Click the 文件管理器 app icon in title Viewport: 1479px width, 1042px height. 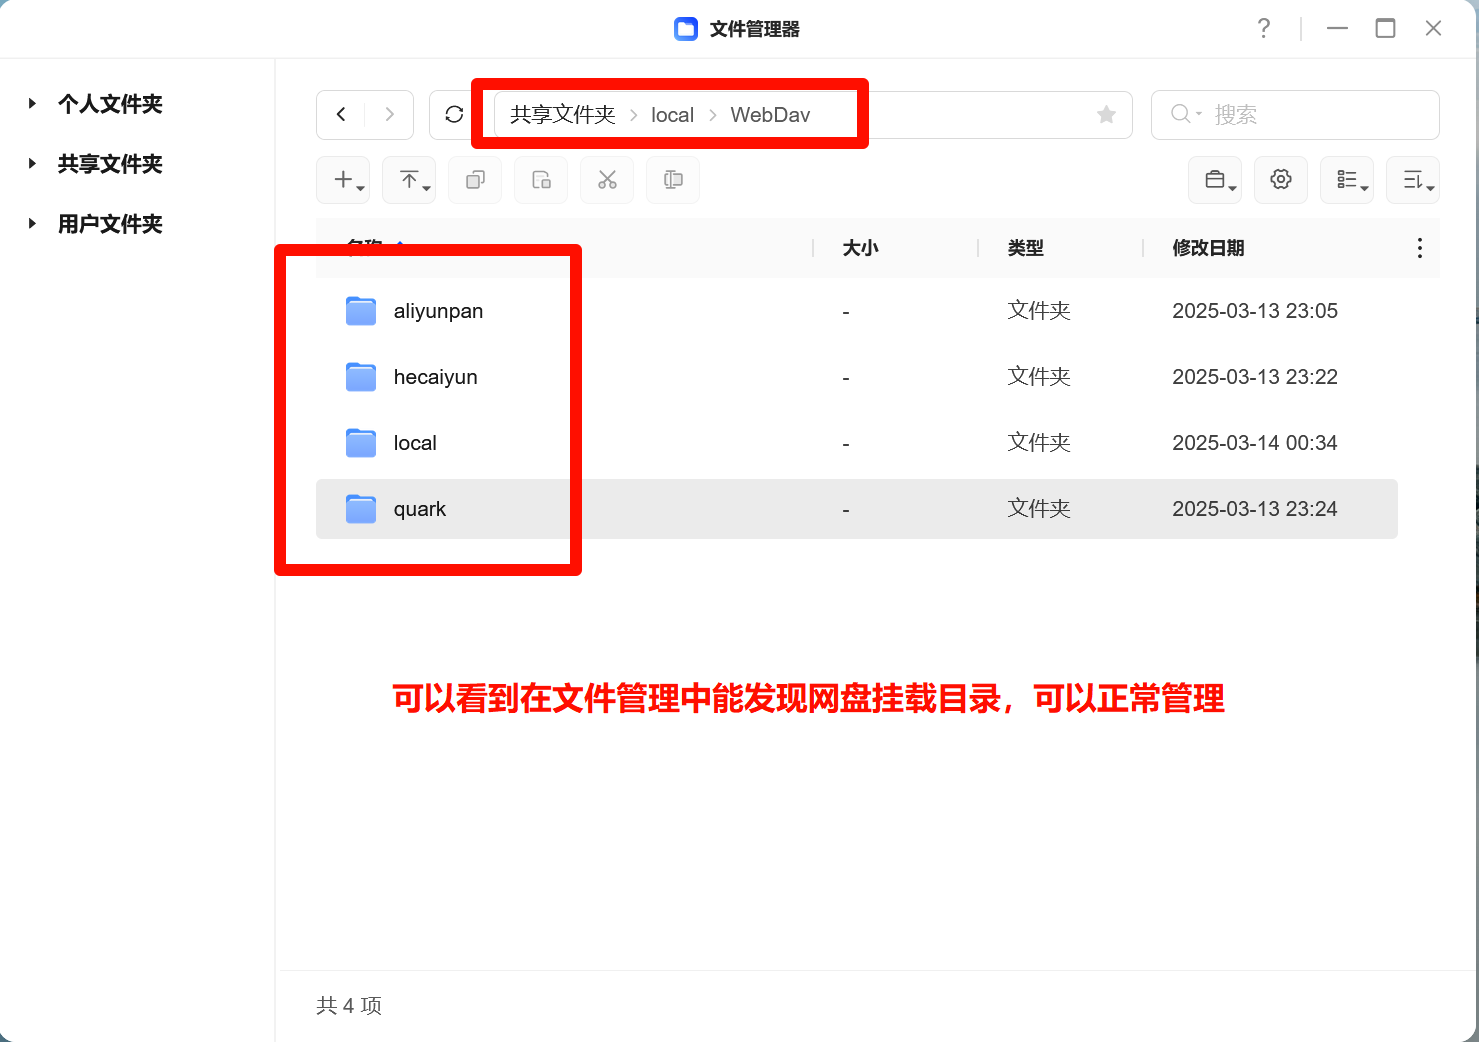[x=685, y=29]
